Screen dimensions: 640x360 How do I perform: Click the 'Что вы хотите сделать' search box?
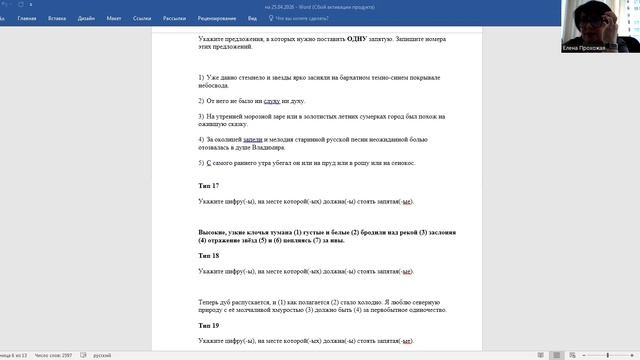[x=302, y=18]
